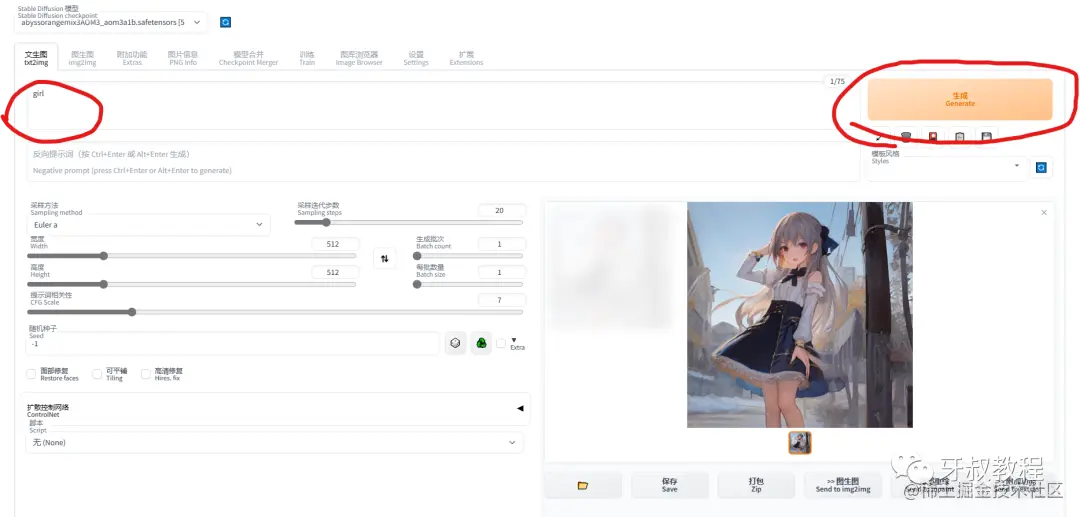The width and height of the screenshot is (1080, 517).
Task: Open the Script dropdown
Action: point(274,442)
